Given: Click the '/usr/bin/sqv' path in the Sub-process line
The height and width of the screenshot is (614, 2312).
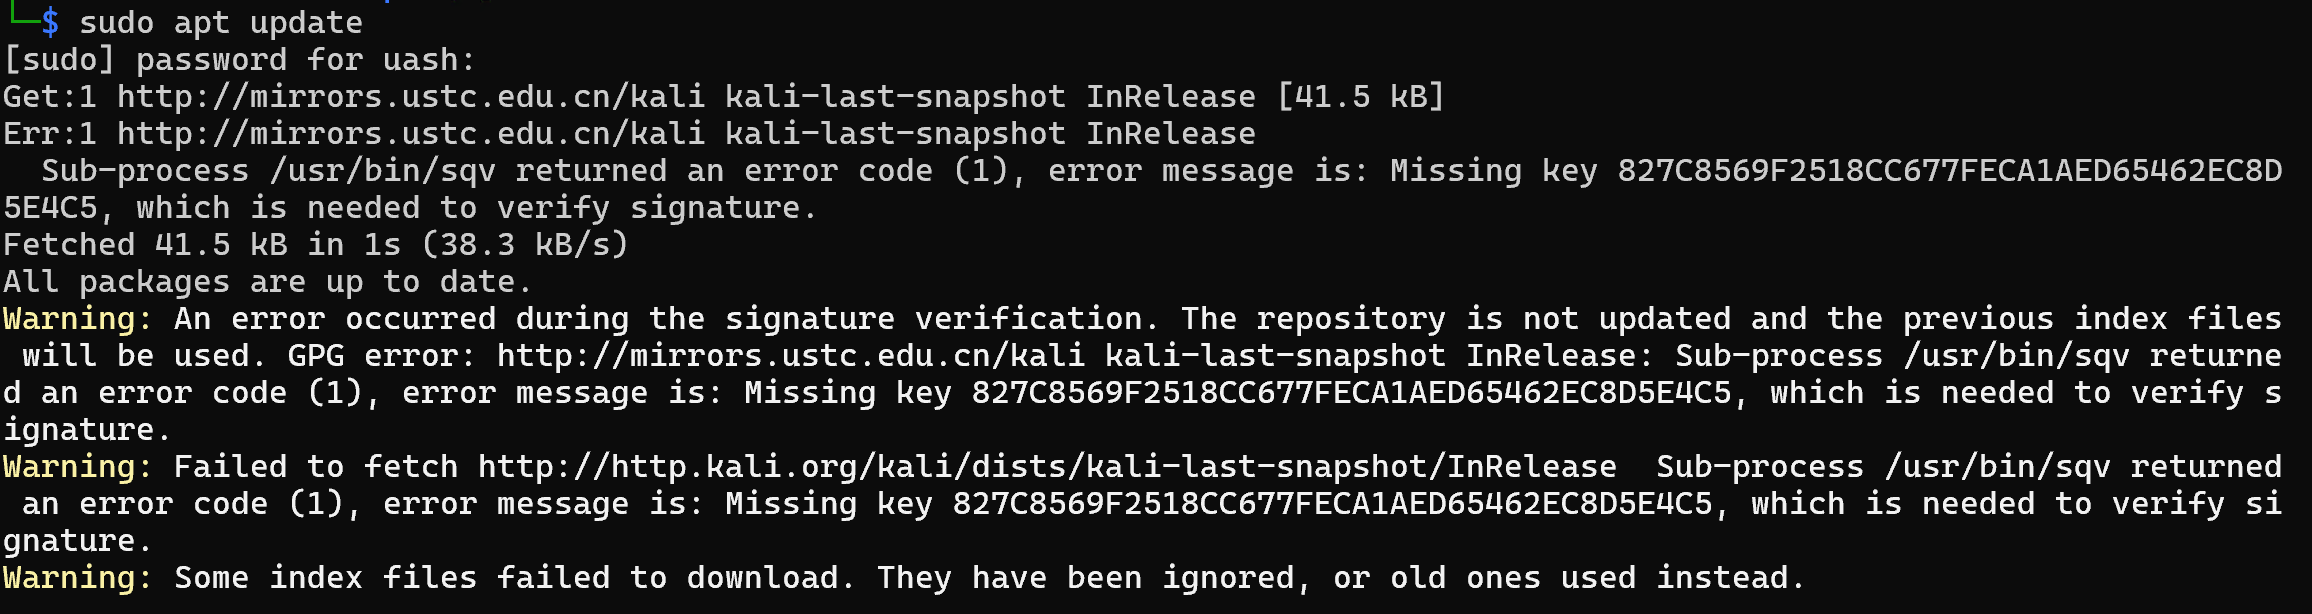Looking at the screenshot, I should coord(383,171).
